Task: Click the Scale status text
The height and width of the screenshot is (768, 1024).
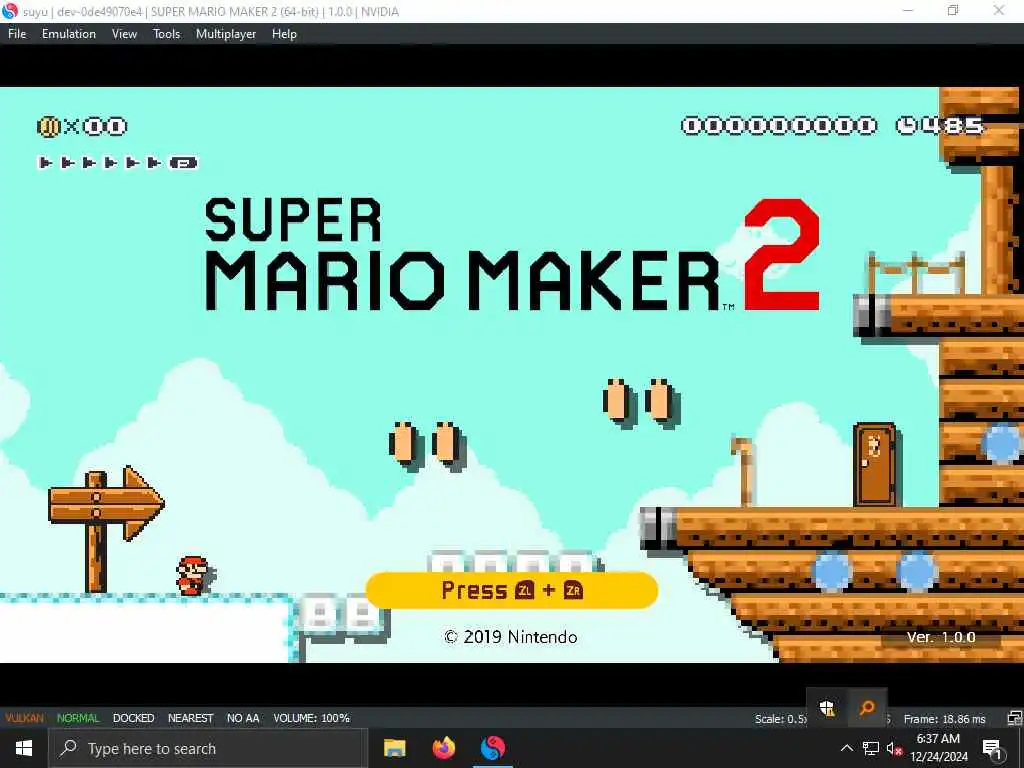Action: (x=780, y=718)
